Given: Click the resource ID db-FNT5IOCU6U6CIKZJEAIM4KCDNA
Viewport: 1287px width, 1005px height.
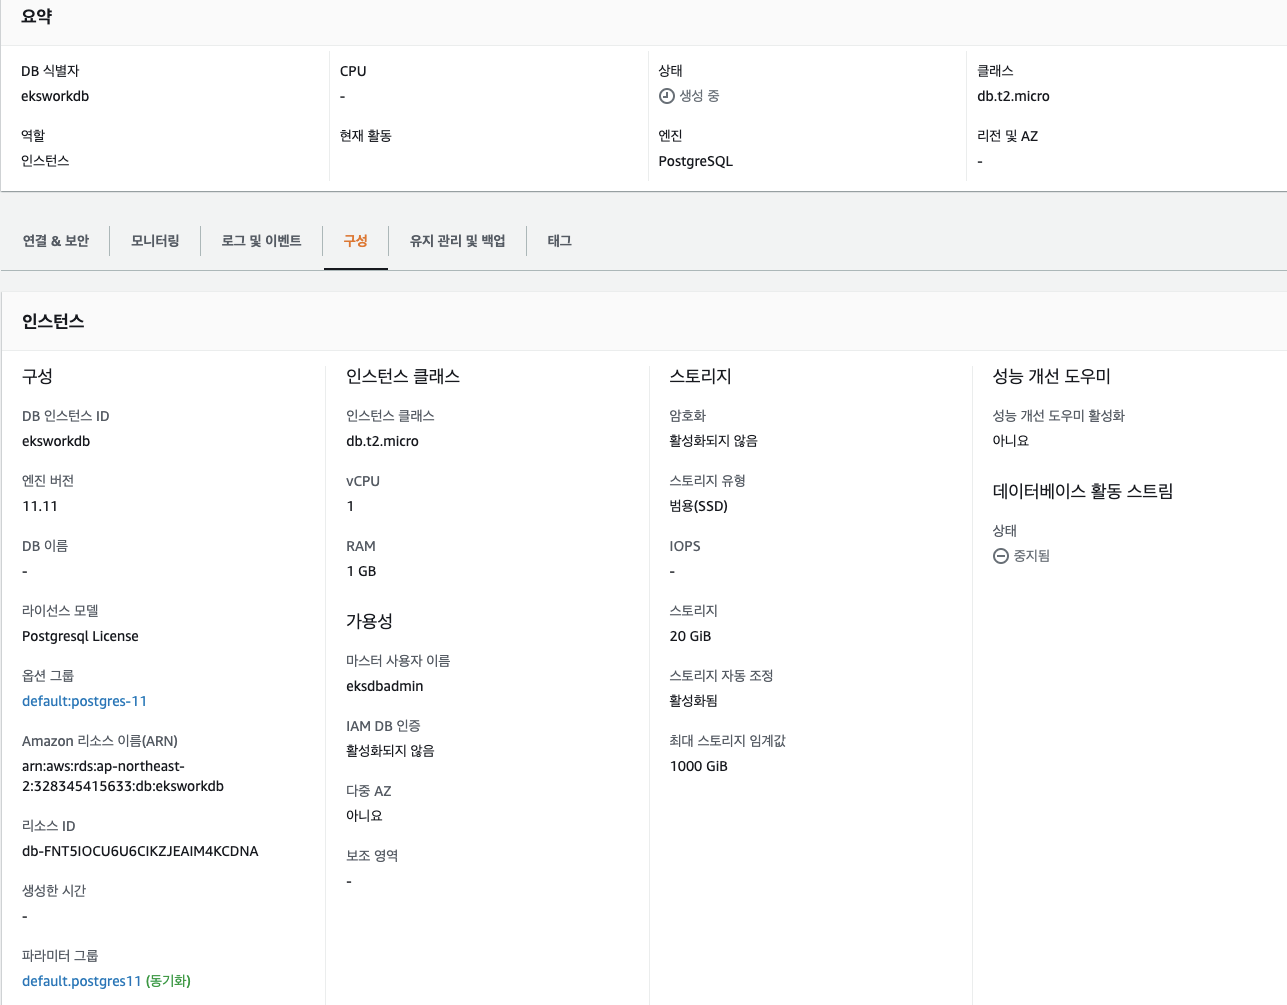Looking at the screenshot, I should click(140, 851).
